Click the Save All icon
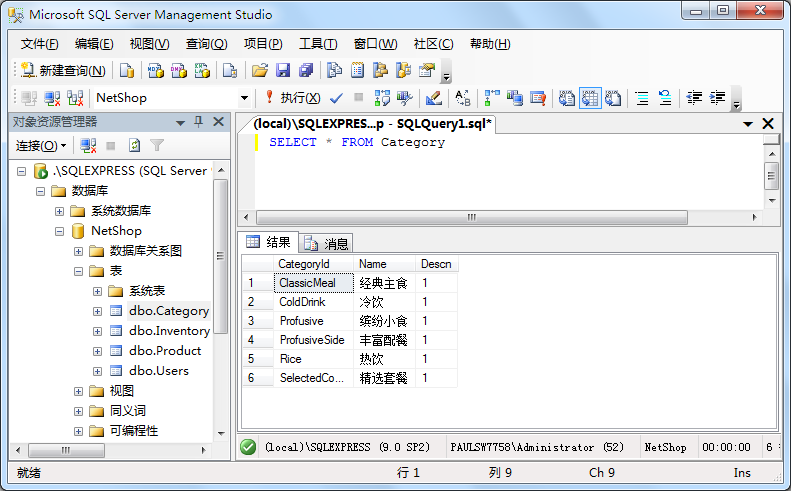 [x=306, y=70]
